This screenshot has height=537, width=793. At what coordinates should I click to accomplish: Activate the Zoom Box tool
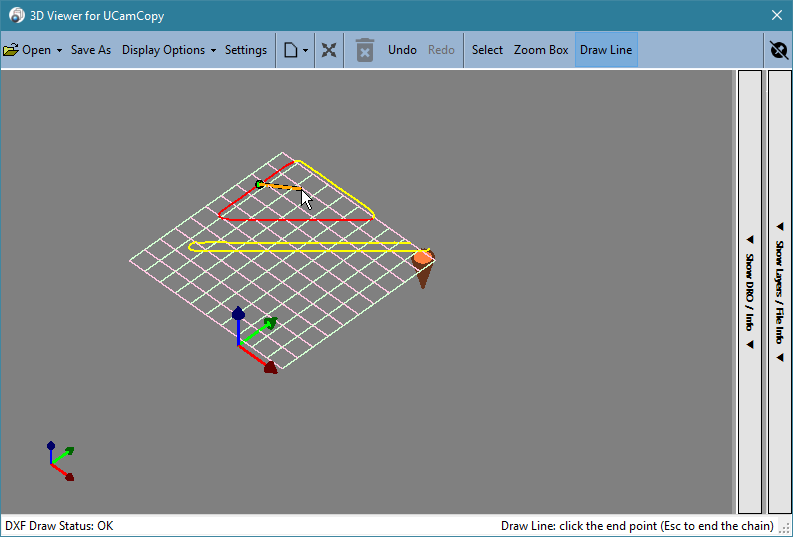tap(541, 50)
